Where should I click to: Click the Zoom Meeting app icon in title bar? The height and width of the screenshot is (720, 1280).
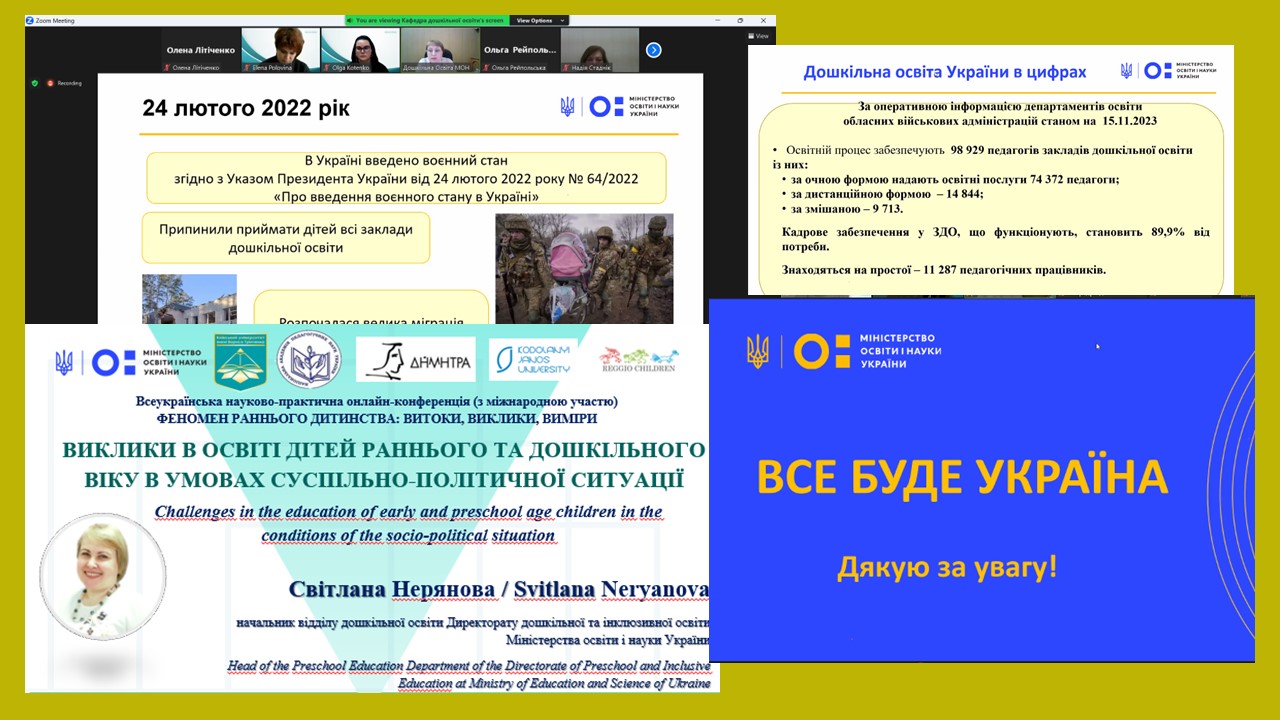[x=30, y=20]
